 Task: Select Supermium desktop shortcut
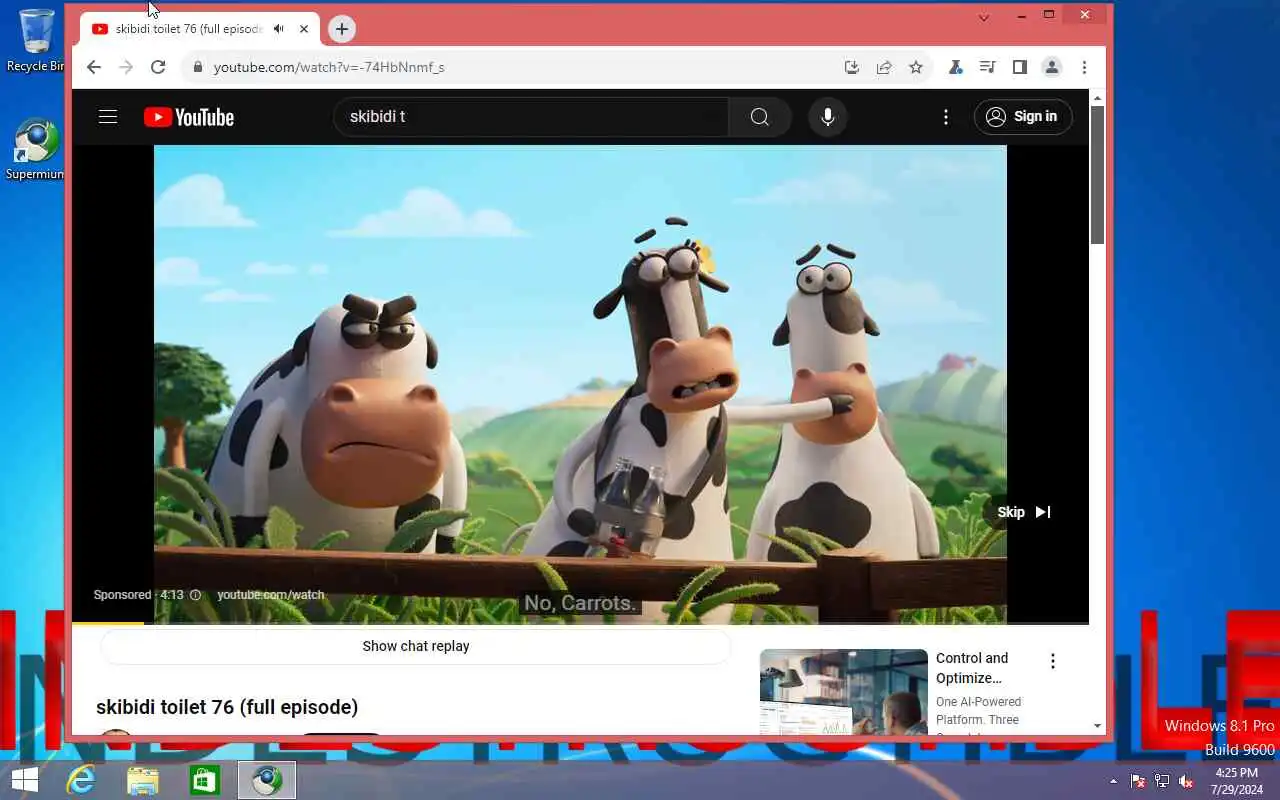click(x=36, y=150)
